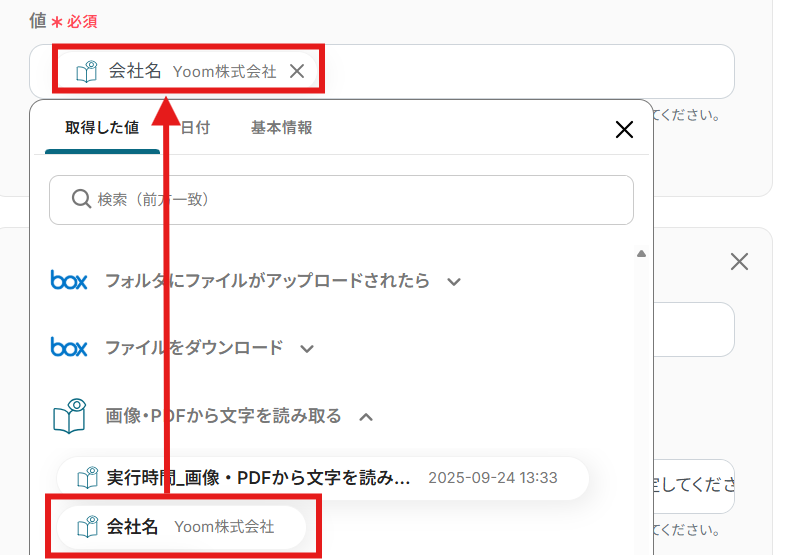Click the book icon in 実行時間 row

pos(87,478)
